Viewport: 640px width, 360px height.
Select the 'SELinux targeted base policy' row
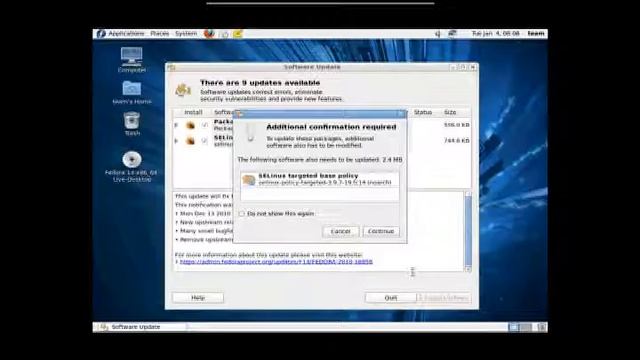(320, 179)
